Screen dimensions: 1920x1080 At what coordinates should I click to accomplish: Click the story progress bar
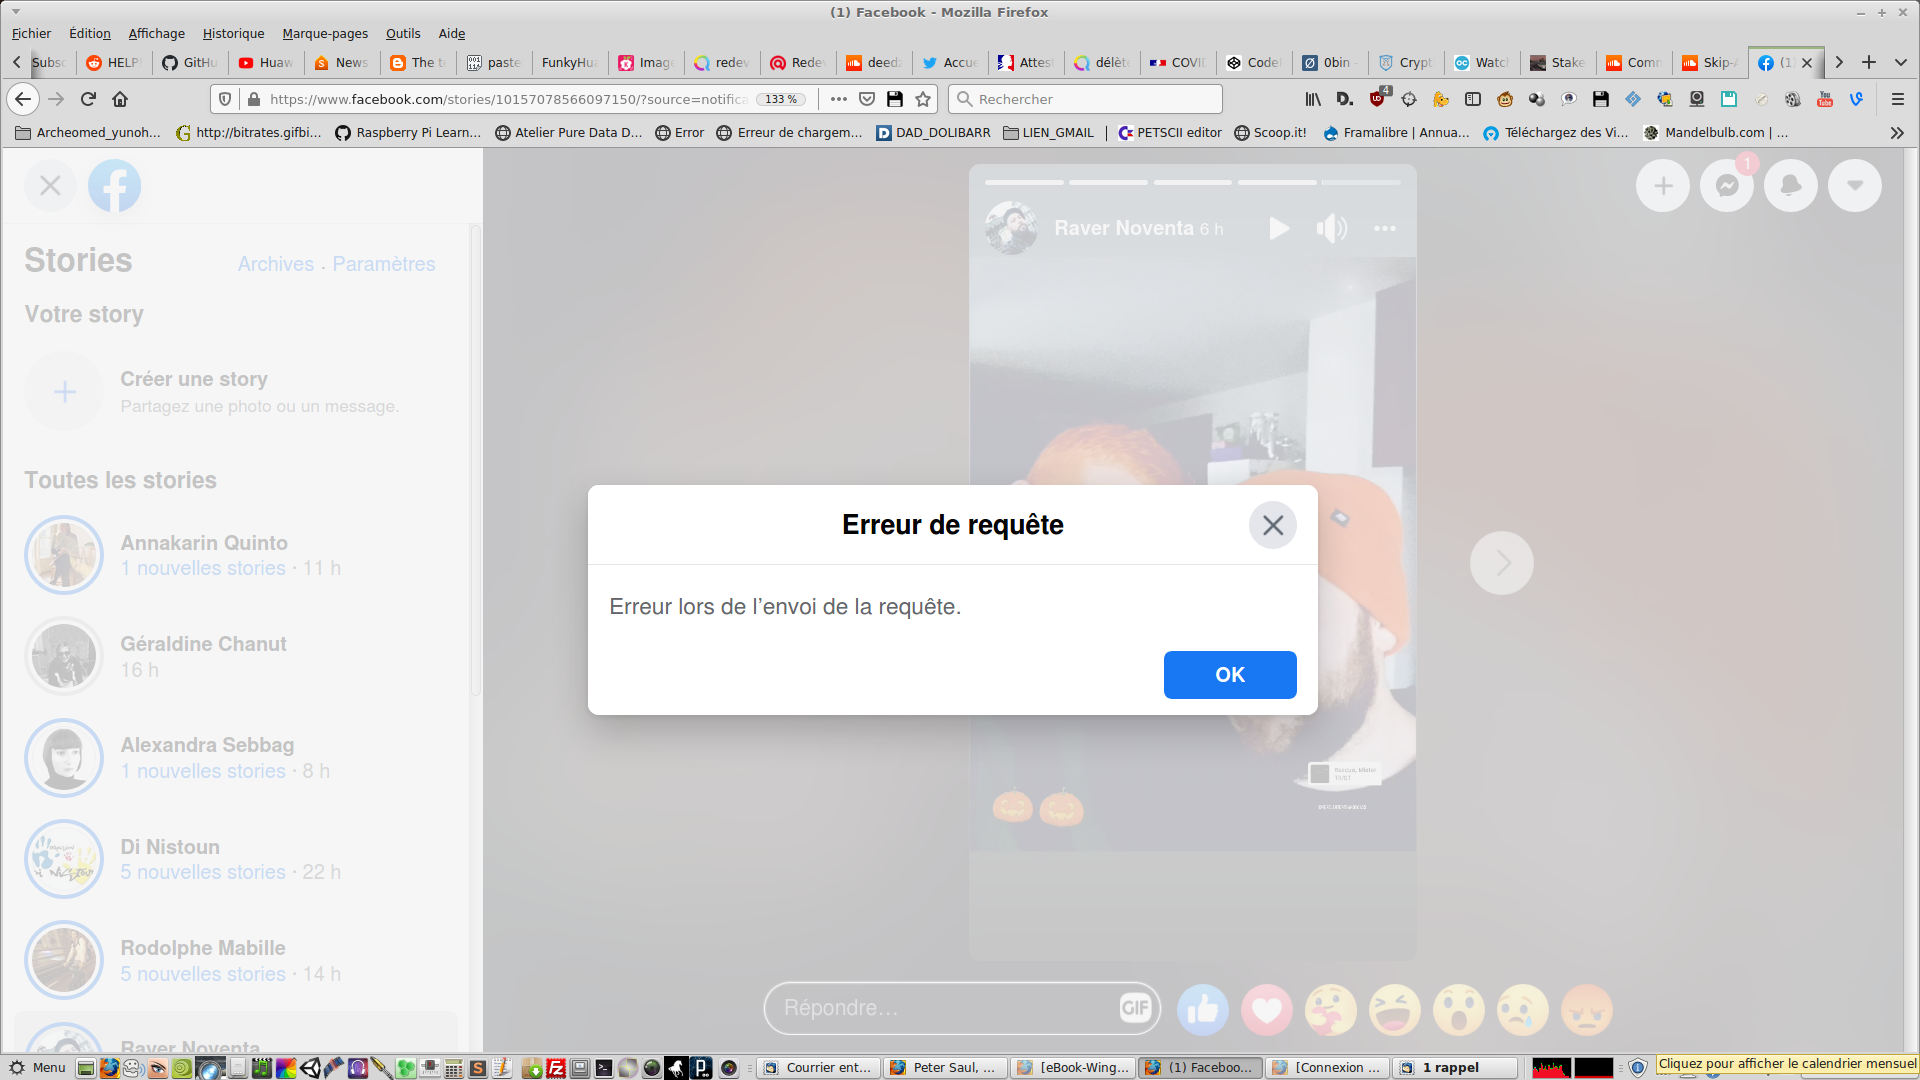tap(1192, 182)
